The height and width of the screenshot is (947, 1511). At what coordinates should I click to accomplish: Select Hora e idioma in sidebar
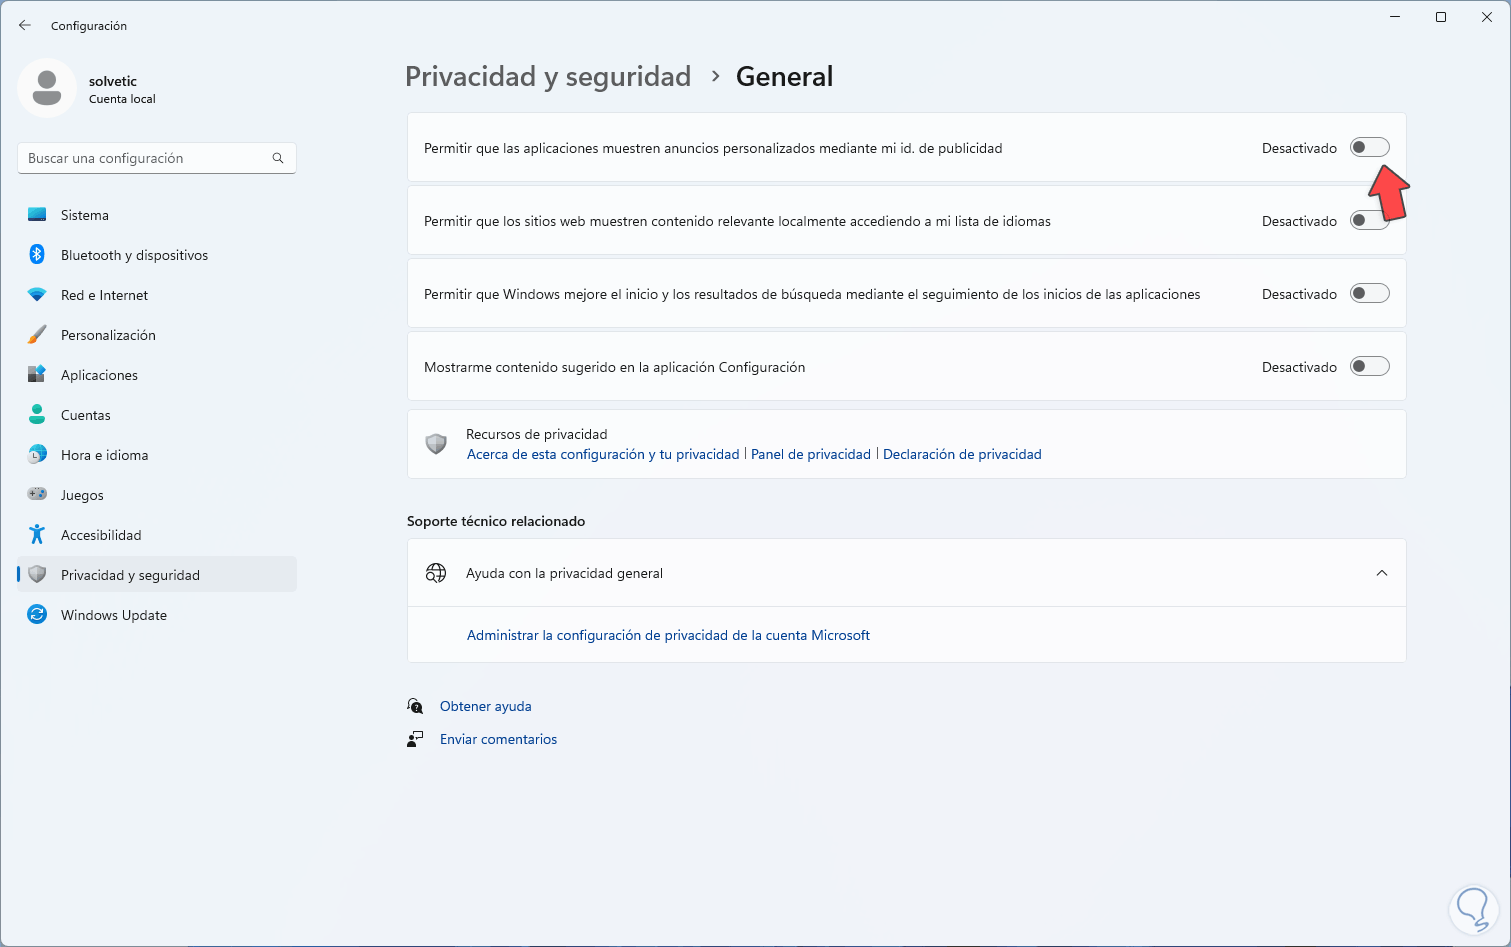click(104, 455)
